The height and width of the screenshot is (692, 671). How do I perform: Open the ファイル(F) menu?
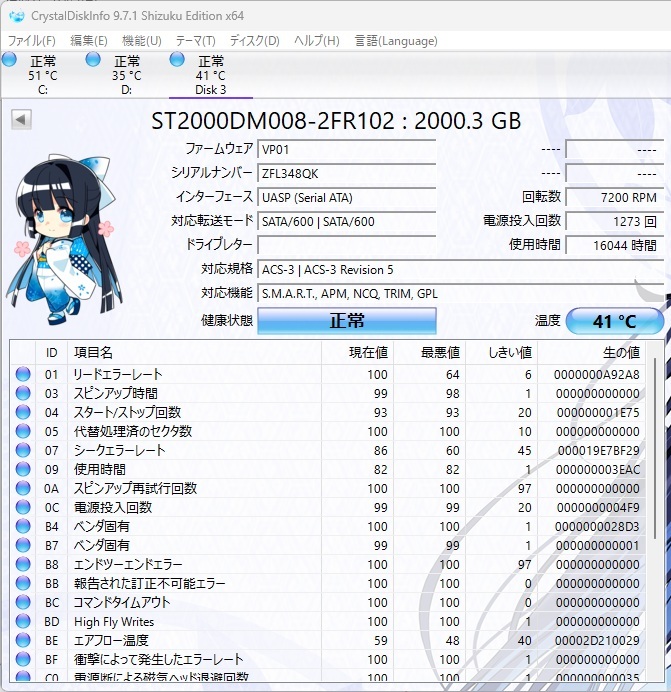[x=32, y=41]
